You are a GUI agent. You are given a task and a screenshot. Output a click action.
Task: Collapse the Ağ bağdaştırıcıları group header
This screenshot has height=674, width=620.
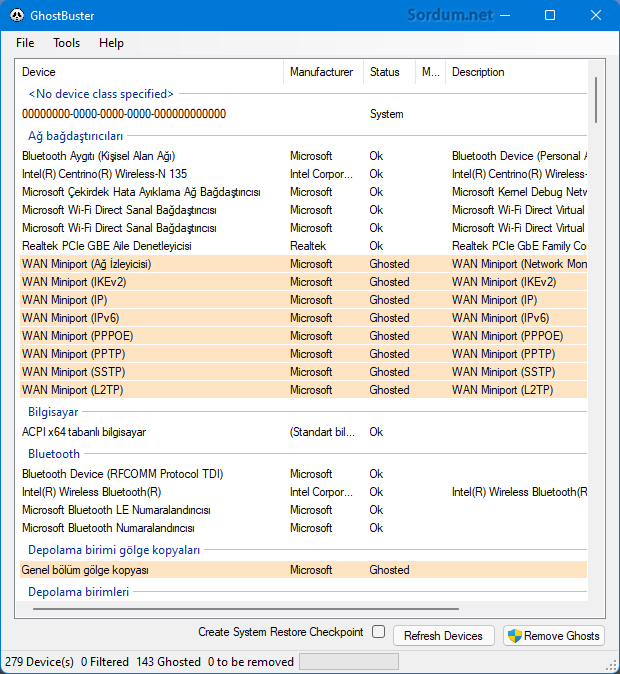click(x=76, y=136)
